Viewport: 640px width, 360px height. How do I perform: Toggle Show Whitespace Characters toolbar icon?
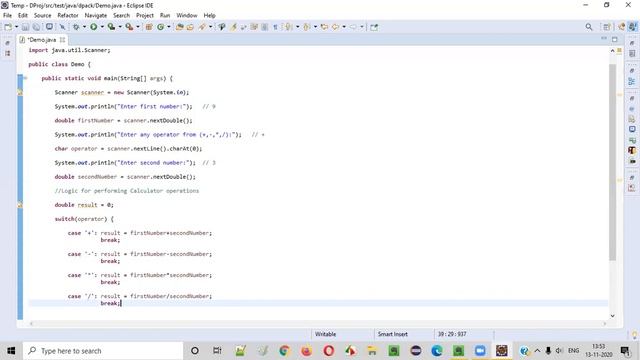click(x=275, y=27)
